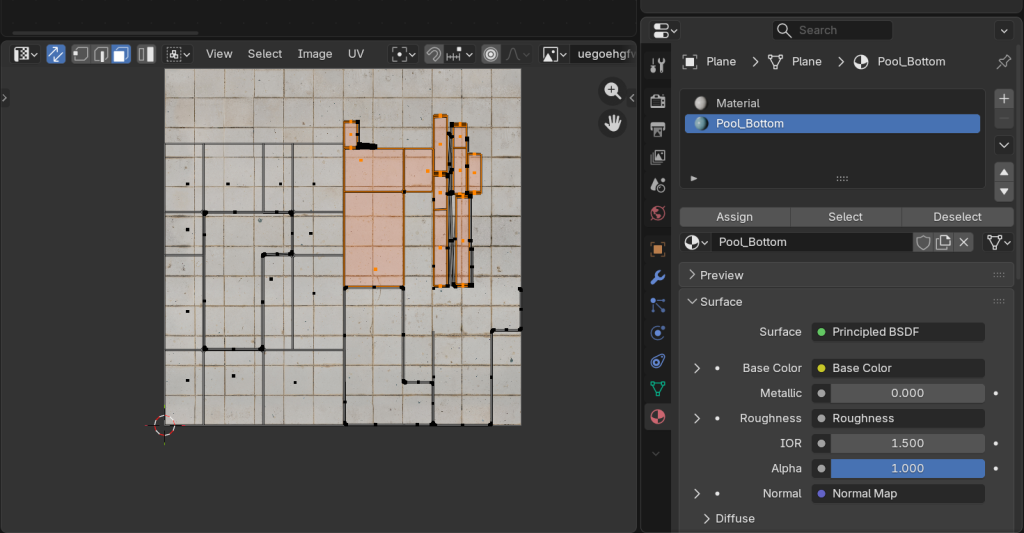Expand the Preview panel
This screenshot has width=1024, height=533.
pos(721,275)
